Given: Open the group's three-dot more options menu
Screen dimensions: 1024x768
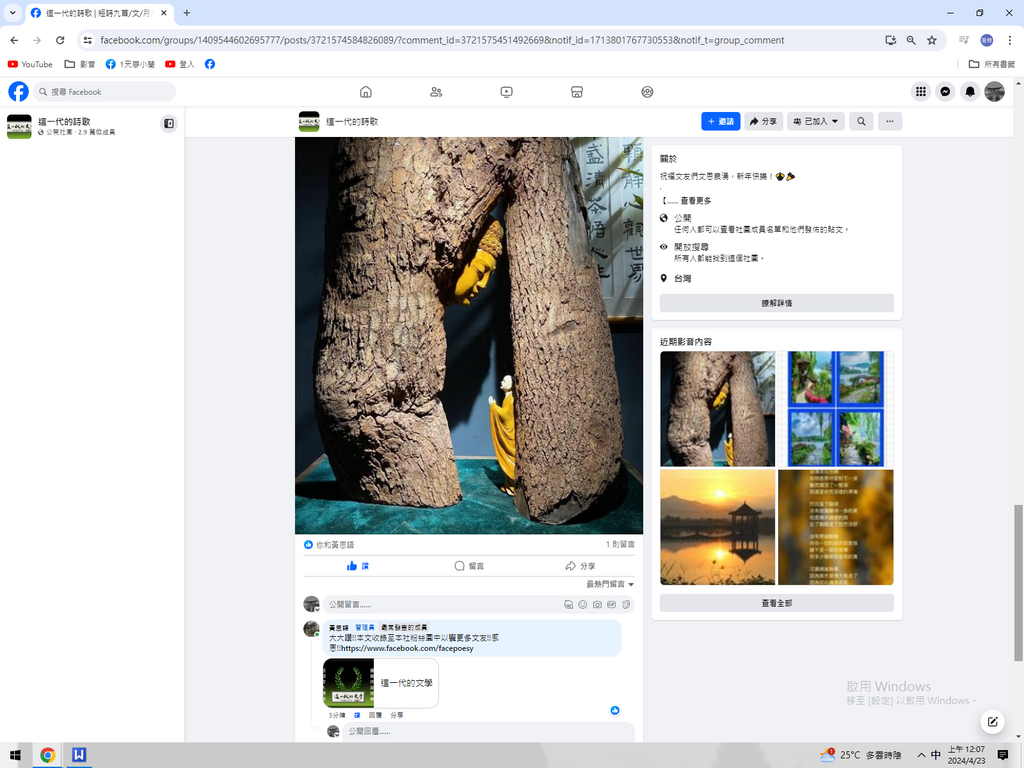Looking at the screenshot, I should (x=888, y=121).
